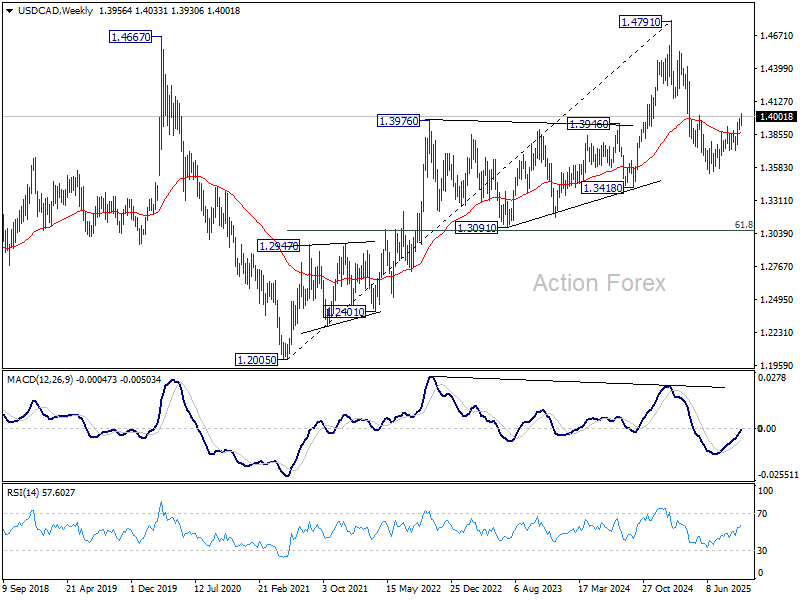800x600 pixels.
Task: Click the 25 Dec 2022 date label
Action: 476,588
